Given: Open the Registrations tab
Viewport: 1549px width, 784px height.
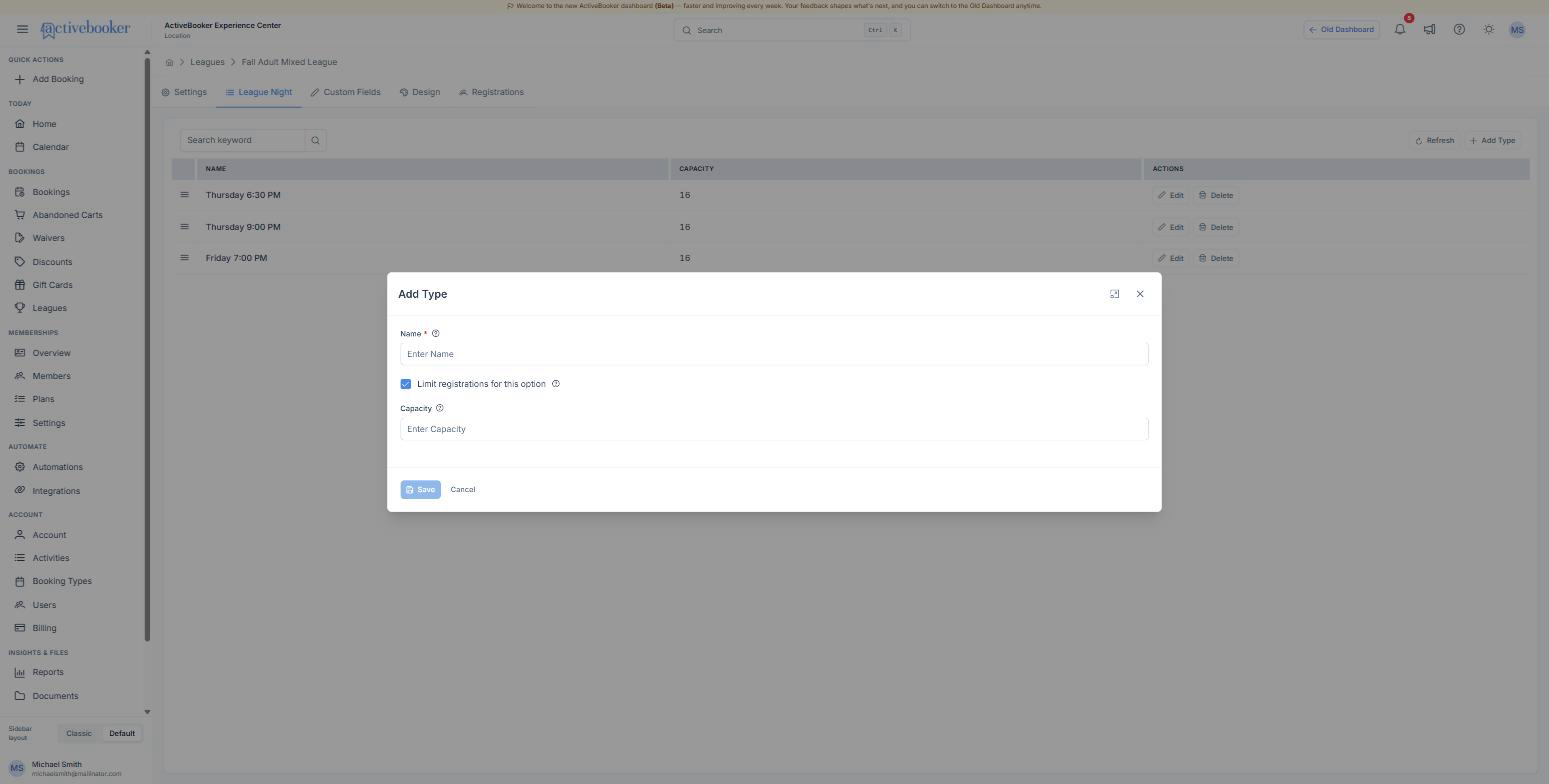Looking at the screenshot, I should pyautogui.click(x=491, y=92).
